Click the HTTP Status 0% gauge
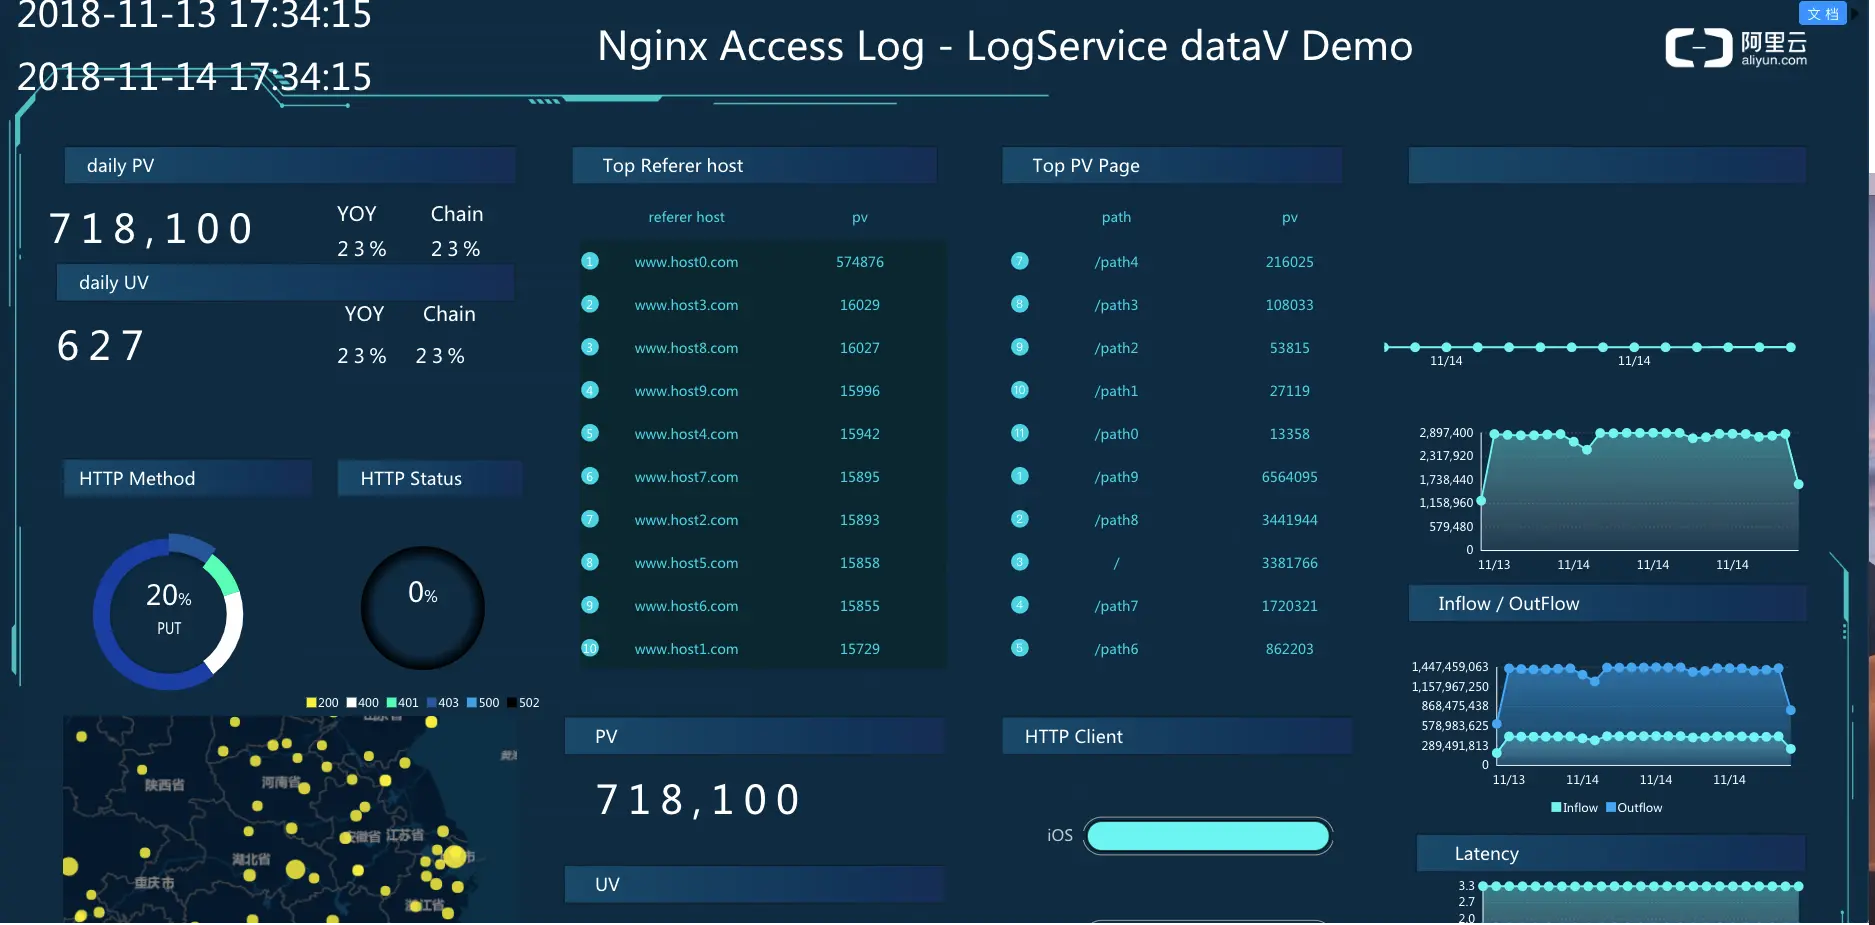The image size is (1875, 925). click(423, 607)
